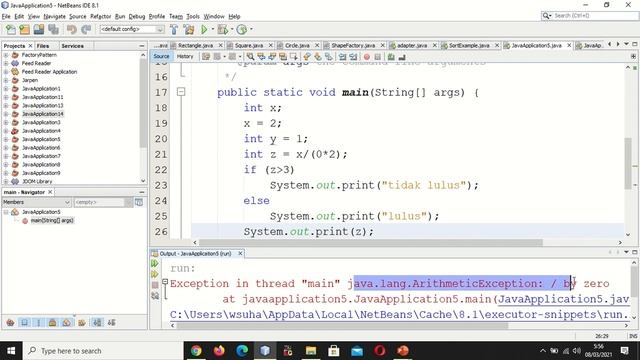Expand the Feed Reader project node
The image size is (640, 360).
coord(6,63)
